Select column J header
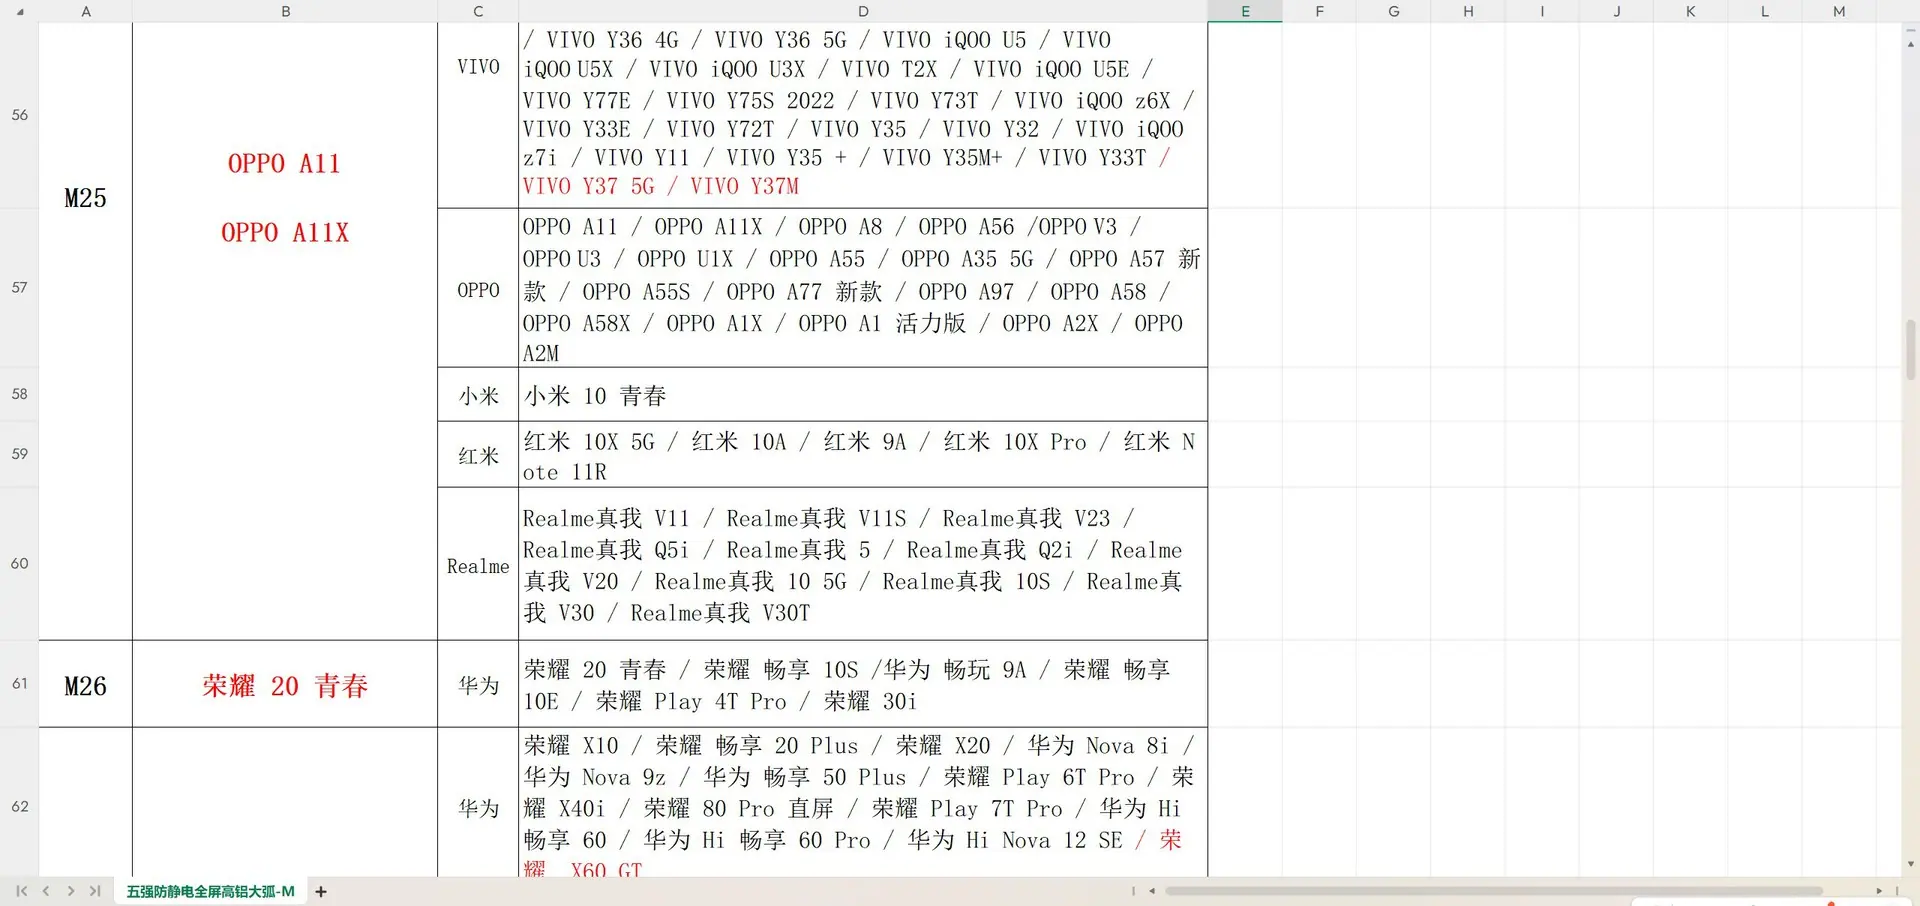Screen dimensions: 1920x906 click(1616, 11)
